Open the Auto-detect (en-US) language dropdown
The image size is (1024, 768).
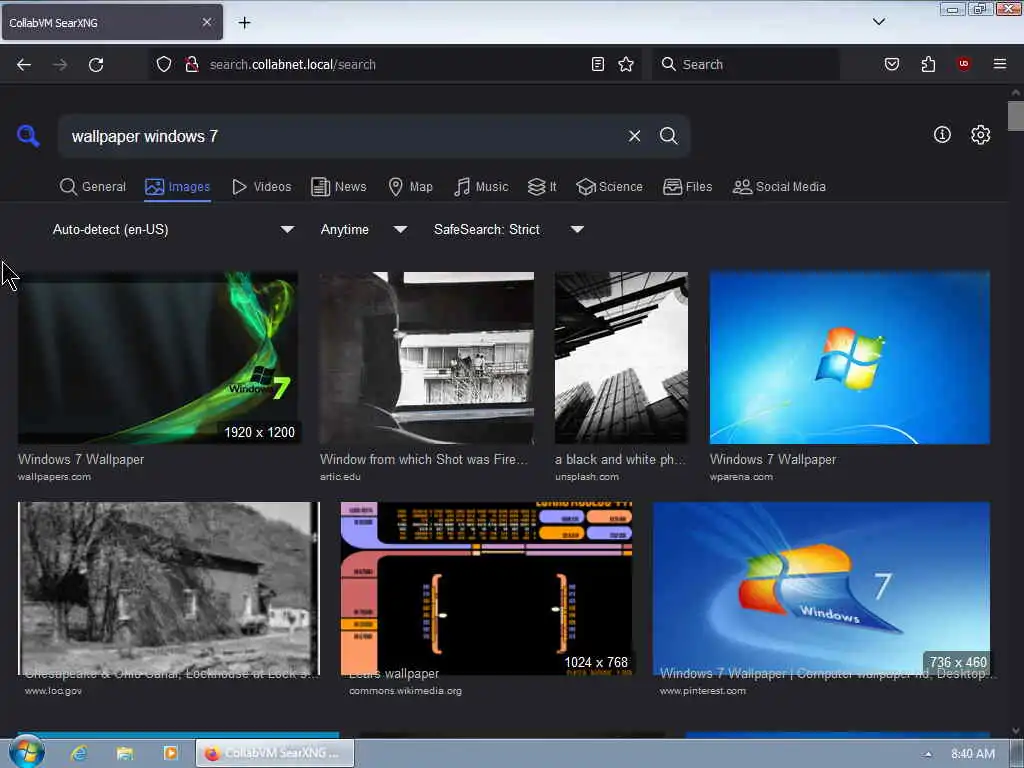click(x=173, y=230)
